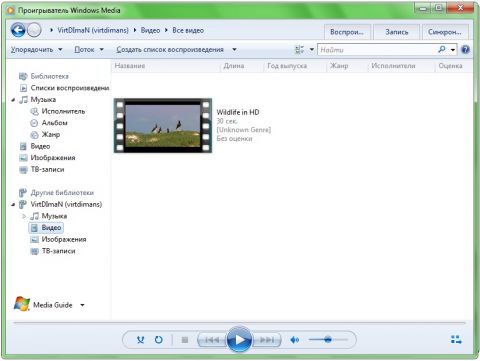Sort by Год выпуска column header
Screen dimensions: 480x361
(x=295, y=66)
